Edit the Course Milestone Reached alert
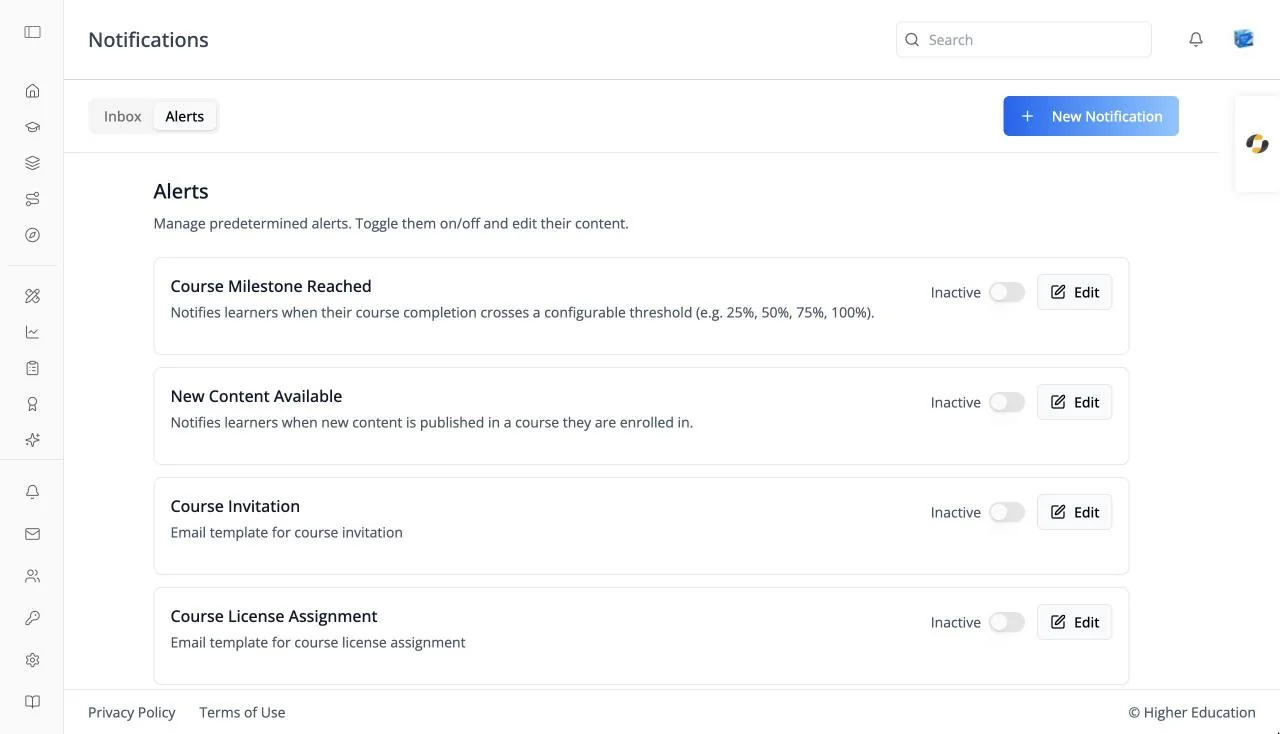 [1075, 292]
